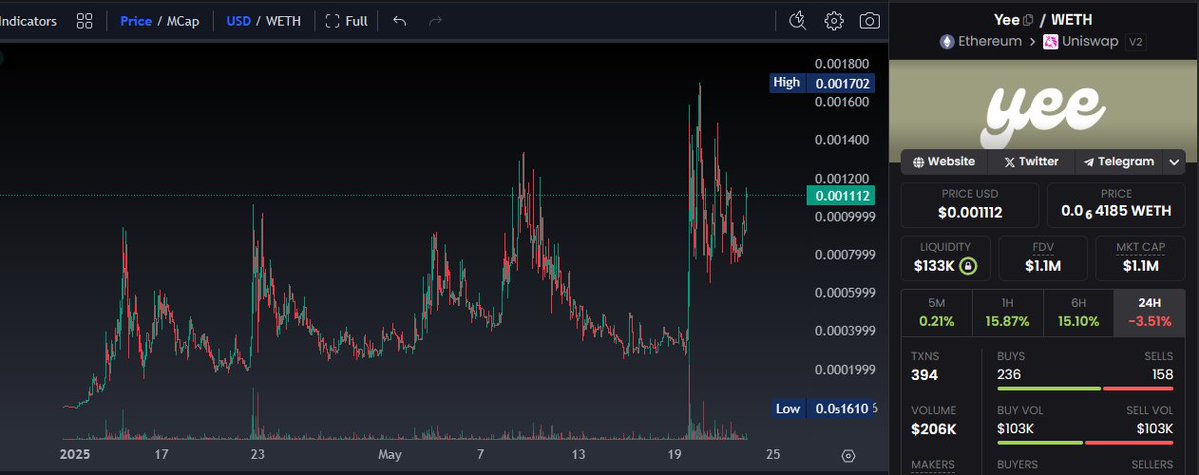The height and width of the screenshot is (475, 1199).
Task: Click the MKT CAP $1.1M box
Action: click(x=1140, y=258)
